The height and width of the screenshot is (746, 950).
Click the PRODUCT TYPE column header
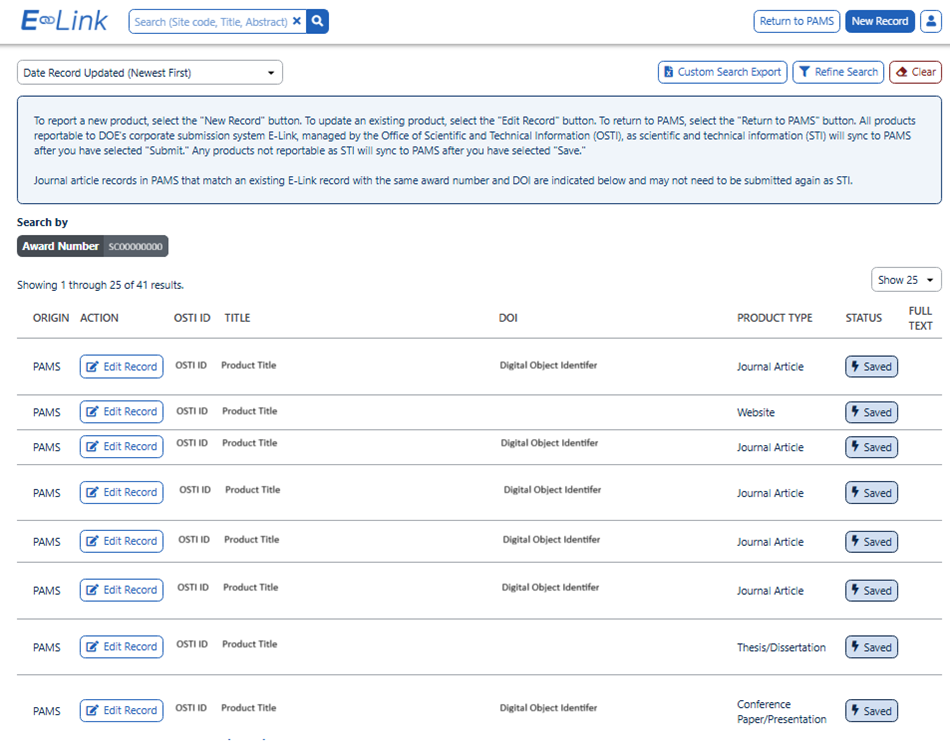(774, 318)
